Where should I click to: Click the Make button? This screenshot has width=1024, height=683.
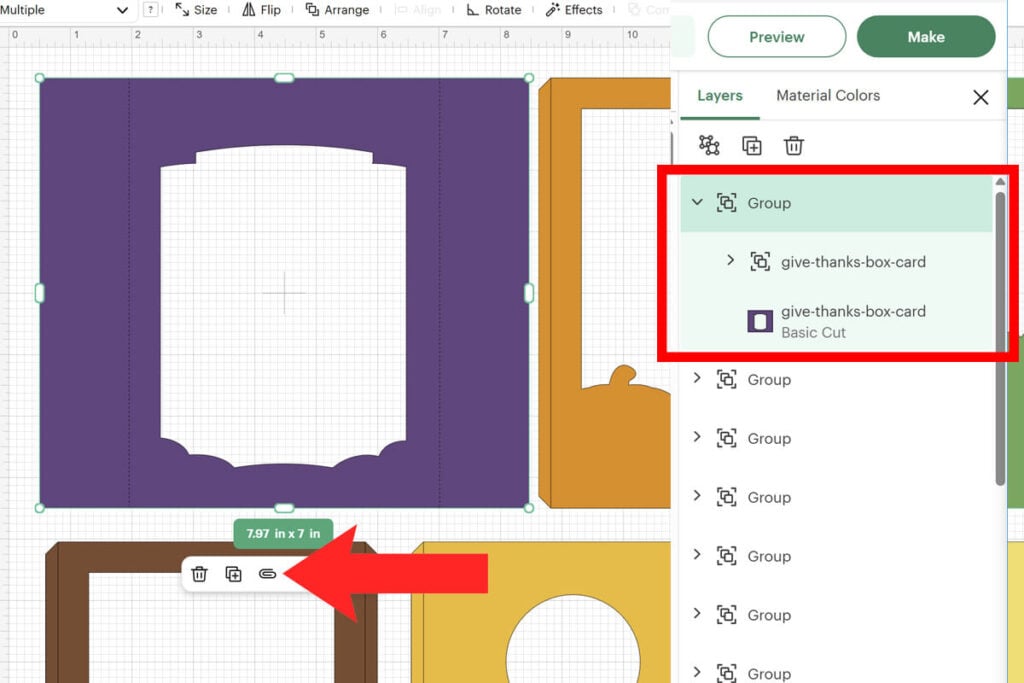click(x=925, y=37)
